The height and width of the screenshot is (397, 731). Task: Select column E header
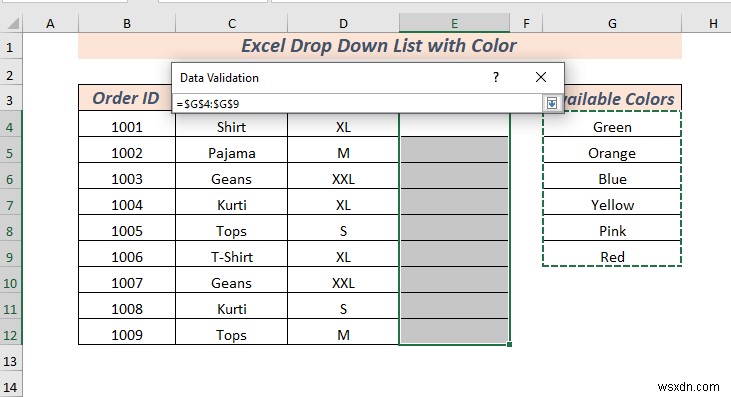click(x=455, y=23)
